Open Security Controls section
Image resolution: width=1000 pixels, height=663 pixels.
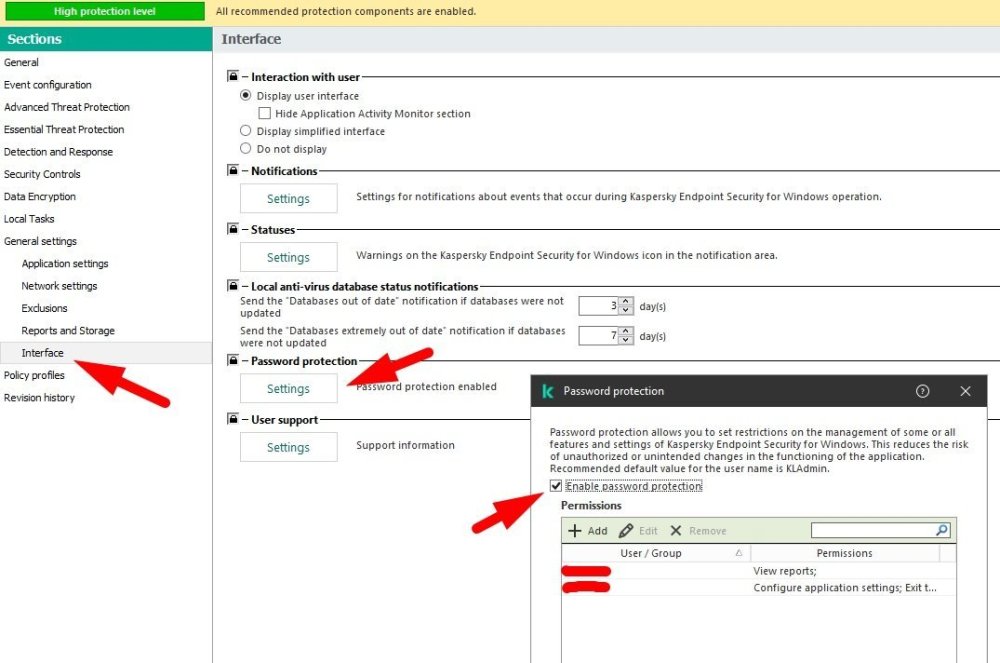tap(42, 174)
